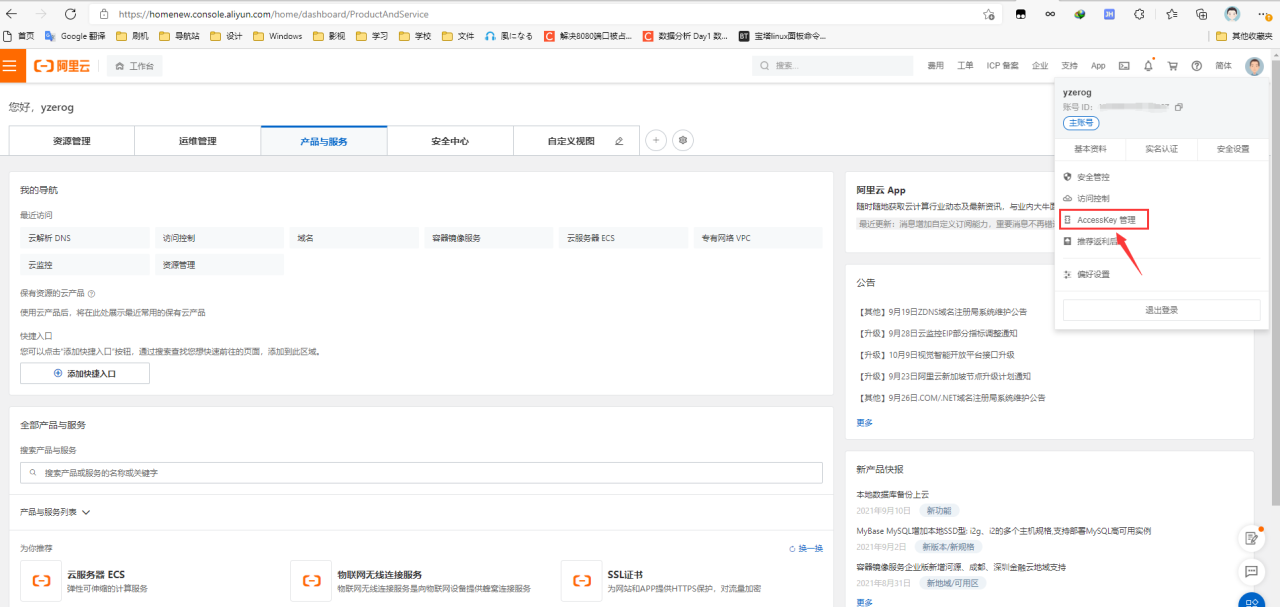Switch to the 安全中心 tab

tap(450, 140)
